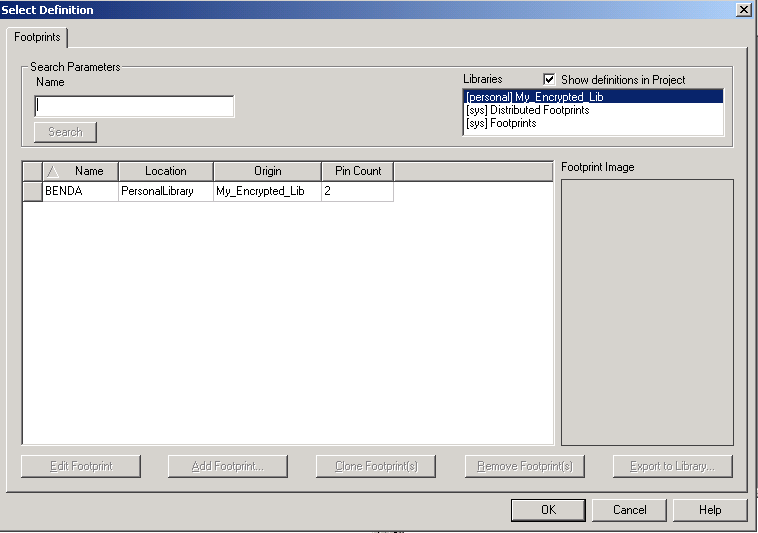758x533 pixels.
Task: Click the Pin Count value 2 cell
Action: coord(356,191)
